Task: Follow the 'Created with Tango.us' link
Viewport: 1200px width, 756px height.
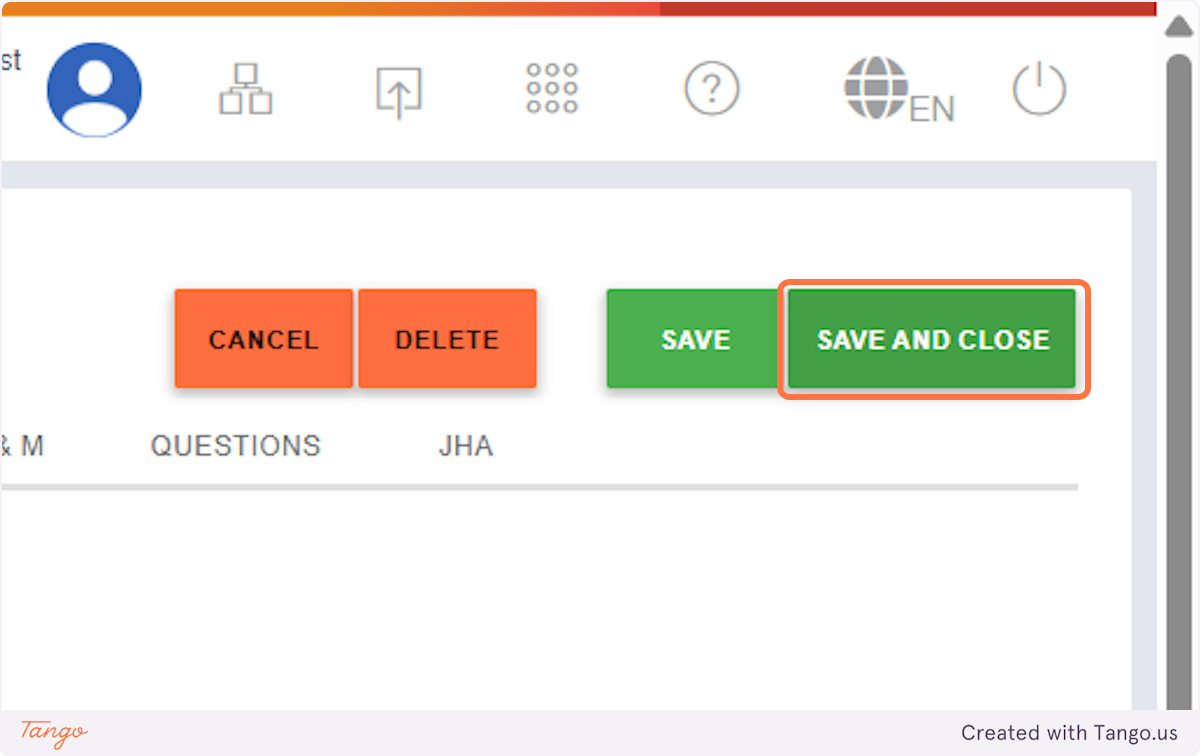Action: [1069, 733]
